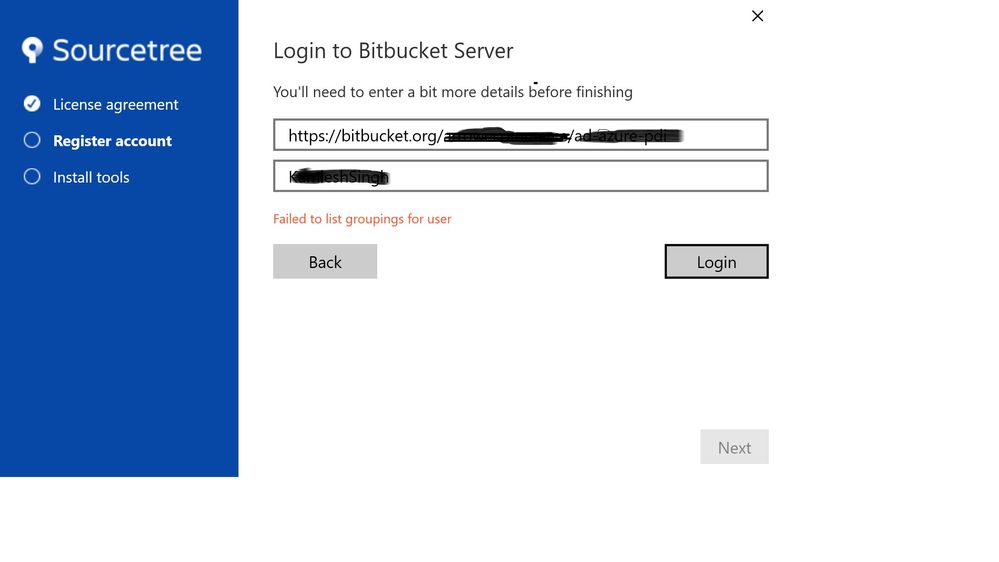Image resolution: width=999 pixels, height=562 pixels.
Task: Click the 'Login to Bitbucket Server' heading
Action: pyautogui.click(x=393, y=50)
